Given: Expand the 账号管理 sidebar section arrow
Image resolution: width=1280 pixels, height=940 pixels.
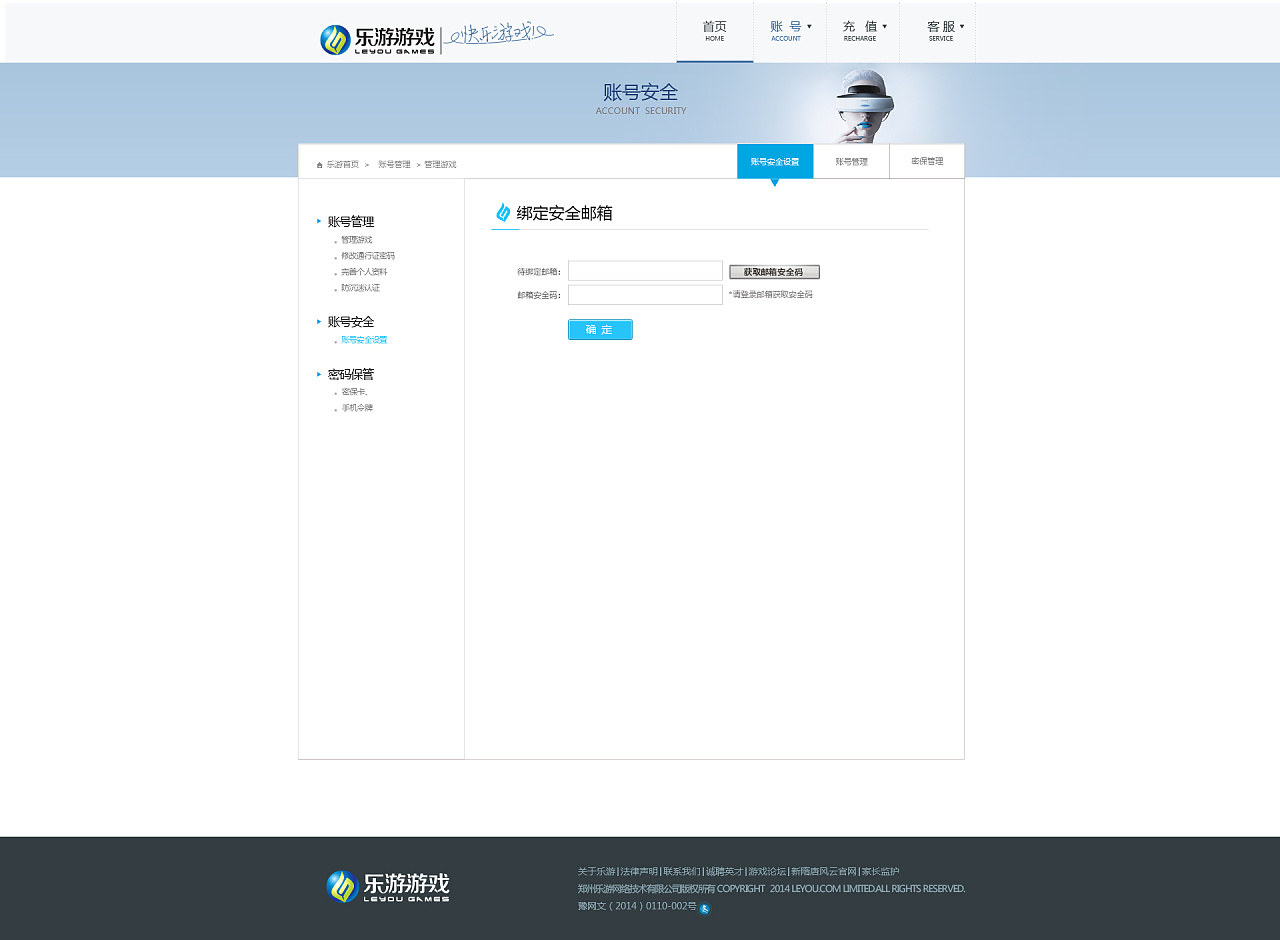Looking at the screenshot, I should pos(318,221).
